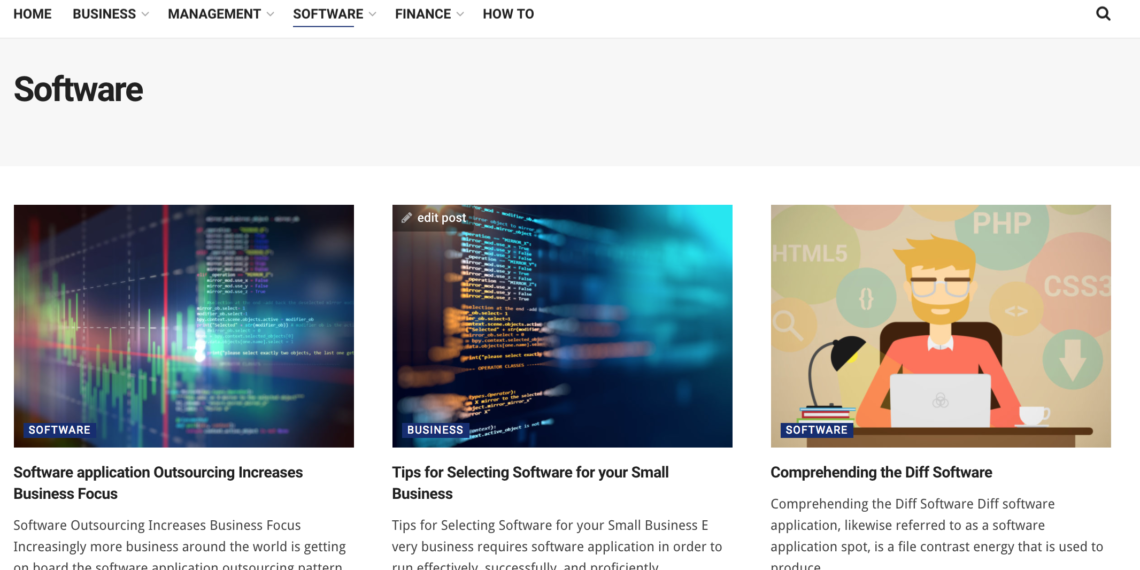Open the BUSINESS menu item
The image size is (1140, 570).
click(104, 14)
